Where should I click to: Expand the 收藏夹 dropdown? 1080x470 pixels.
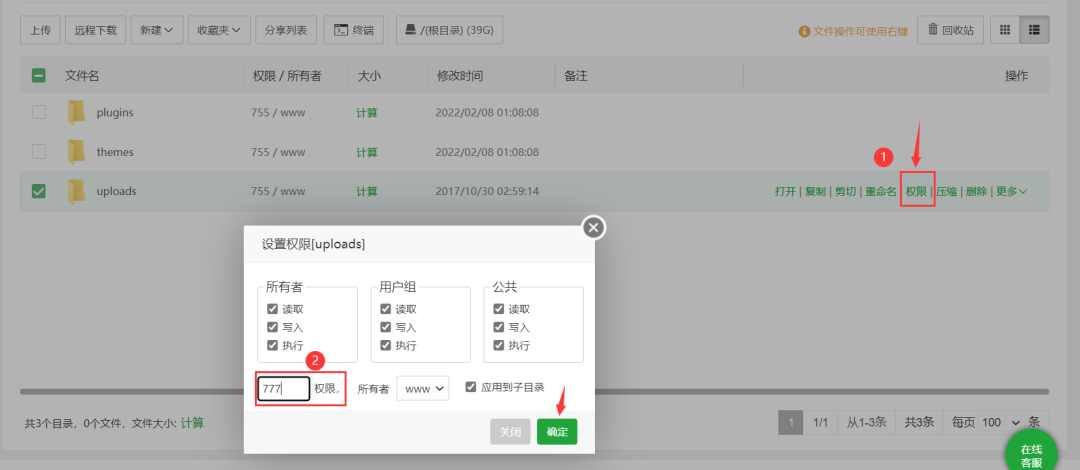(218, 30)
